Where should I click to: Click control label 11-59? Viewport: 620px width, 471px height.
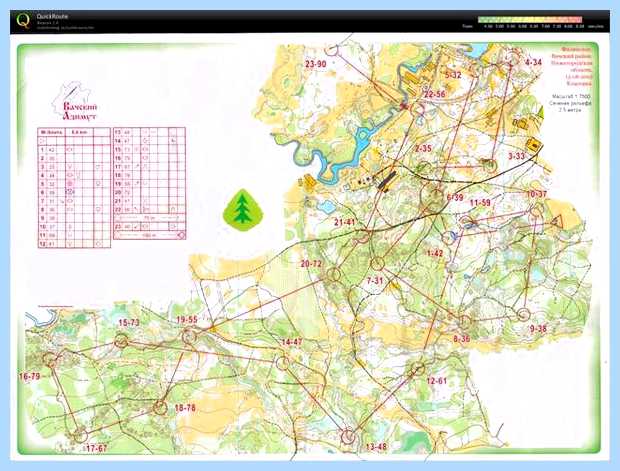(x=480, y=203)
